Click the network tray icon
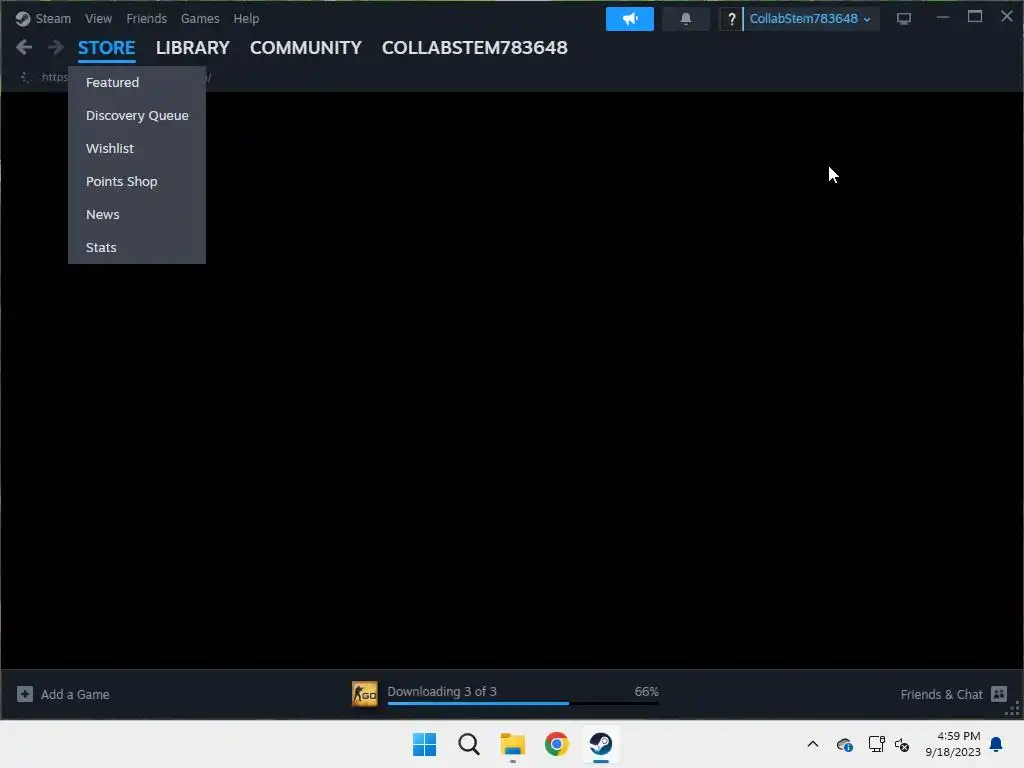The image size is (1024, 768). 876,744
